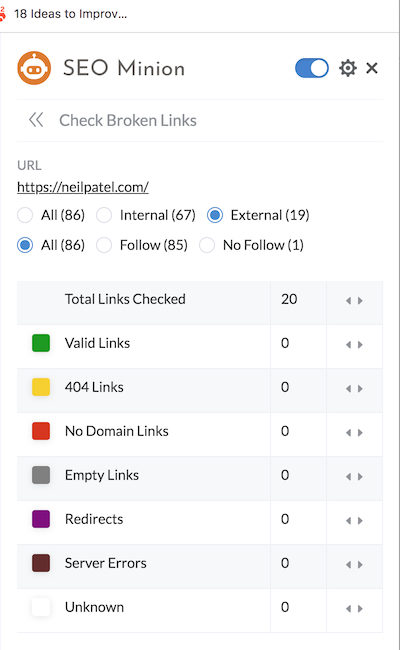Click the next arrow for Empty Links
This screenshot has height=650, width=400.
coord(360,477)
